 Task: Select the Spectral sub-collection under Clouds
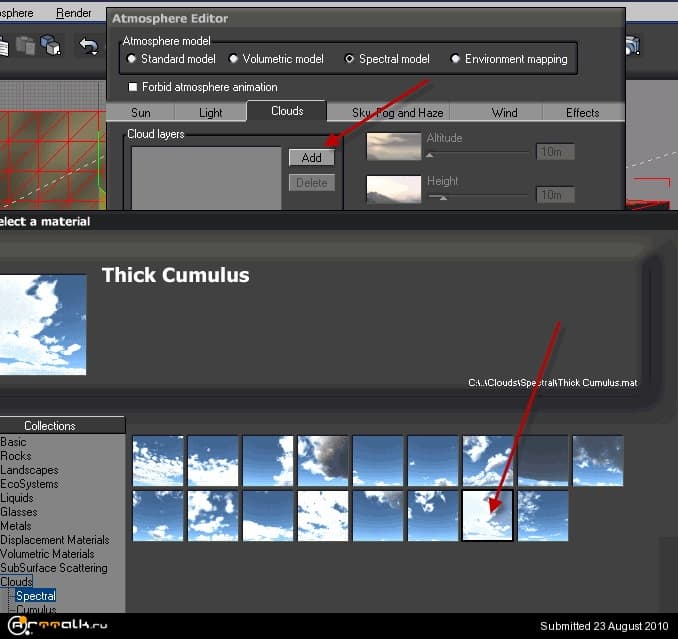(x=36, y=596)
